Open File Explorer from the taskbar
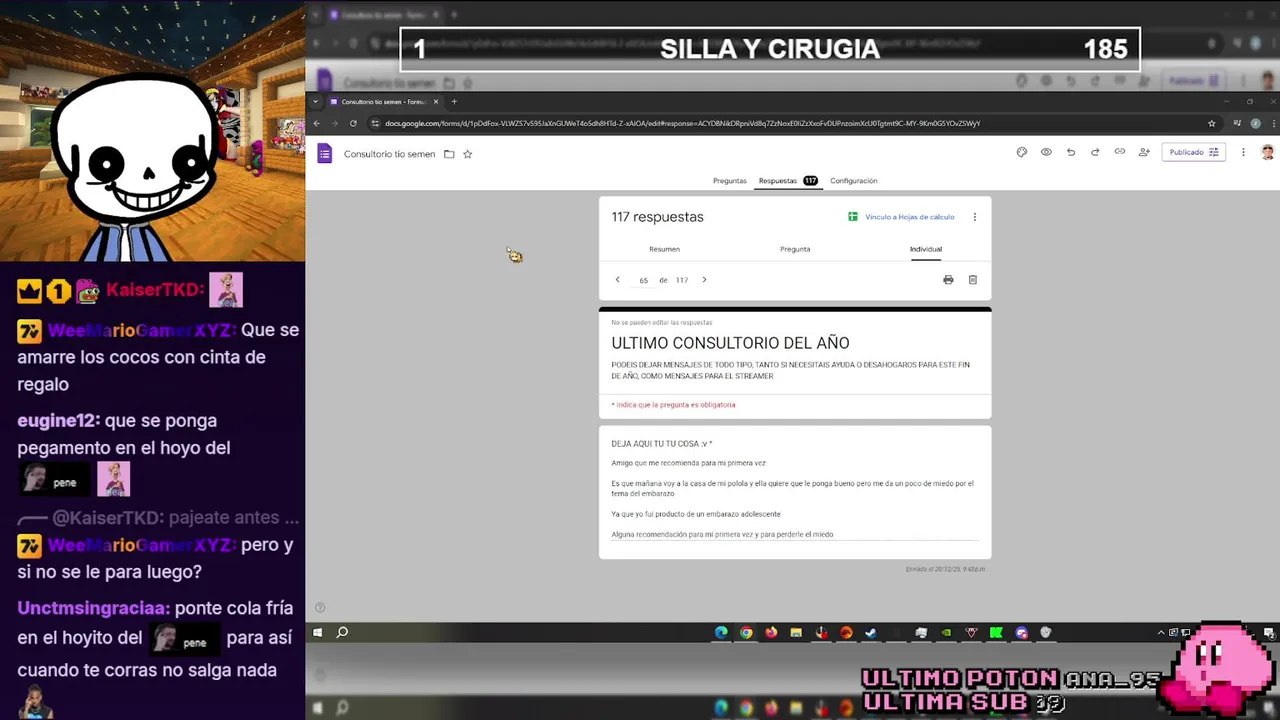This screenshot has height=720, width=1280. [796, 632]
